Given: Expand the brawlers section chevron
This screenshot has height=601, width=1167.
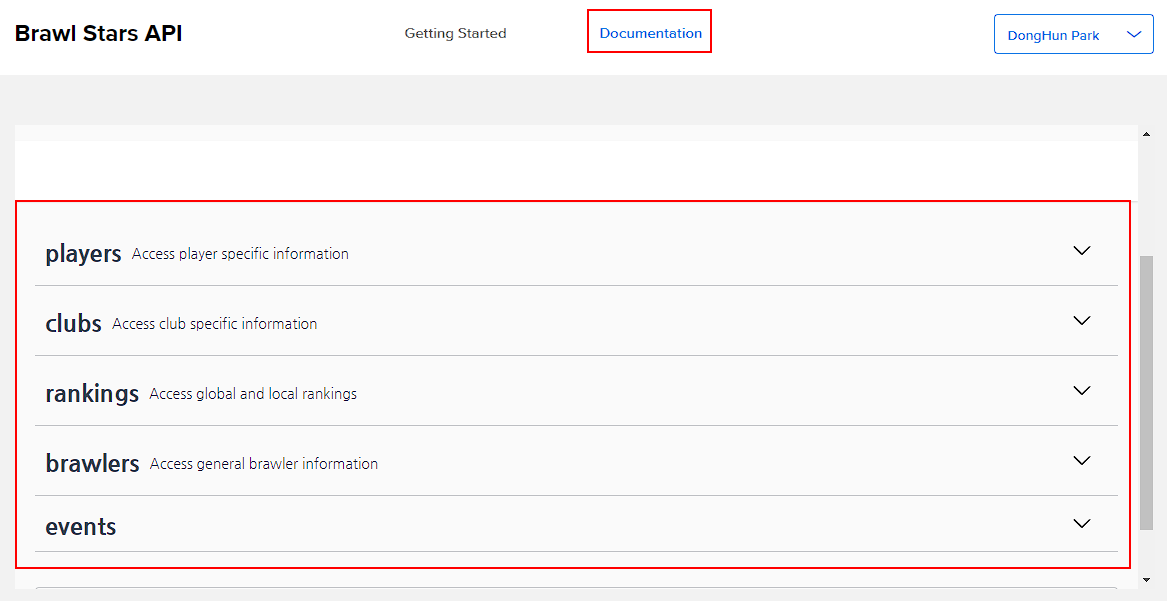Looking at the screenshot, I should pyautogui.click(x=1081, y=461).
